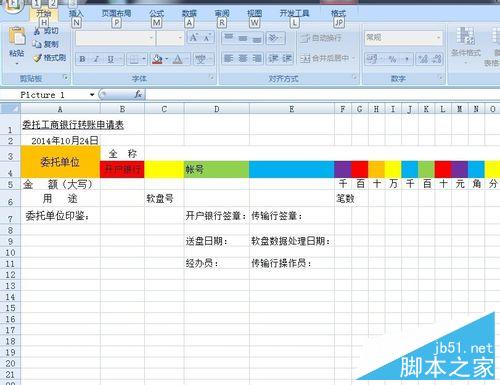The height and width of the screenshot is (385, 500).
Task: Click the orange 委托单位 cell
Action: click(x=60, y=162)
